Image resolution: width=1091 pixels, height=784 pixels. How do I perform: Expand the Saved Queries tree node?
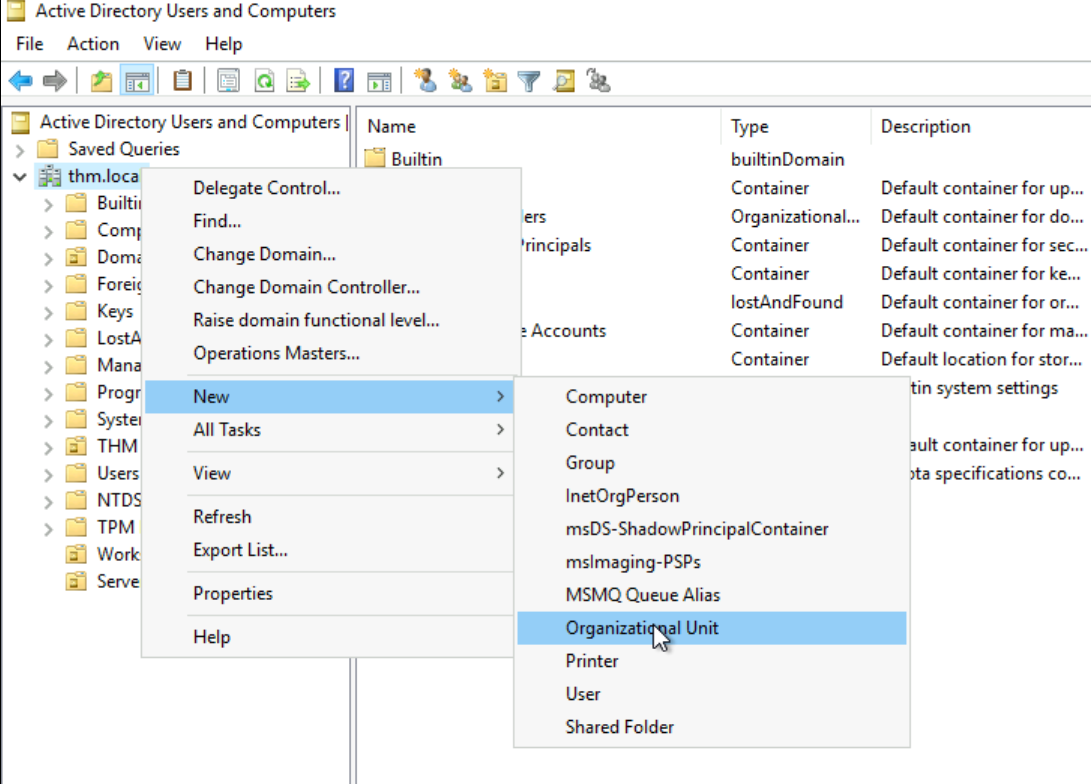pos(20,150)
